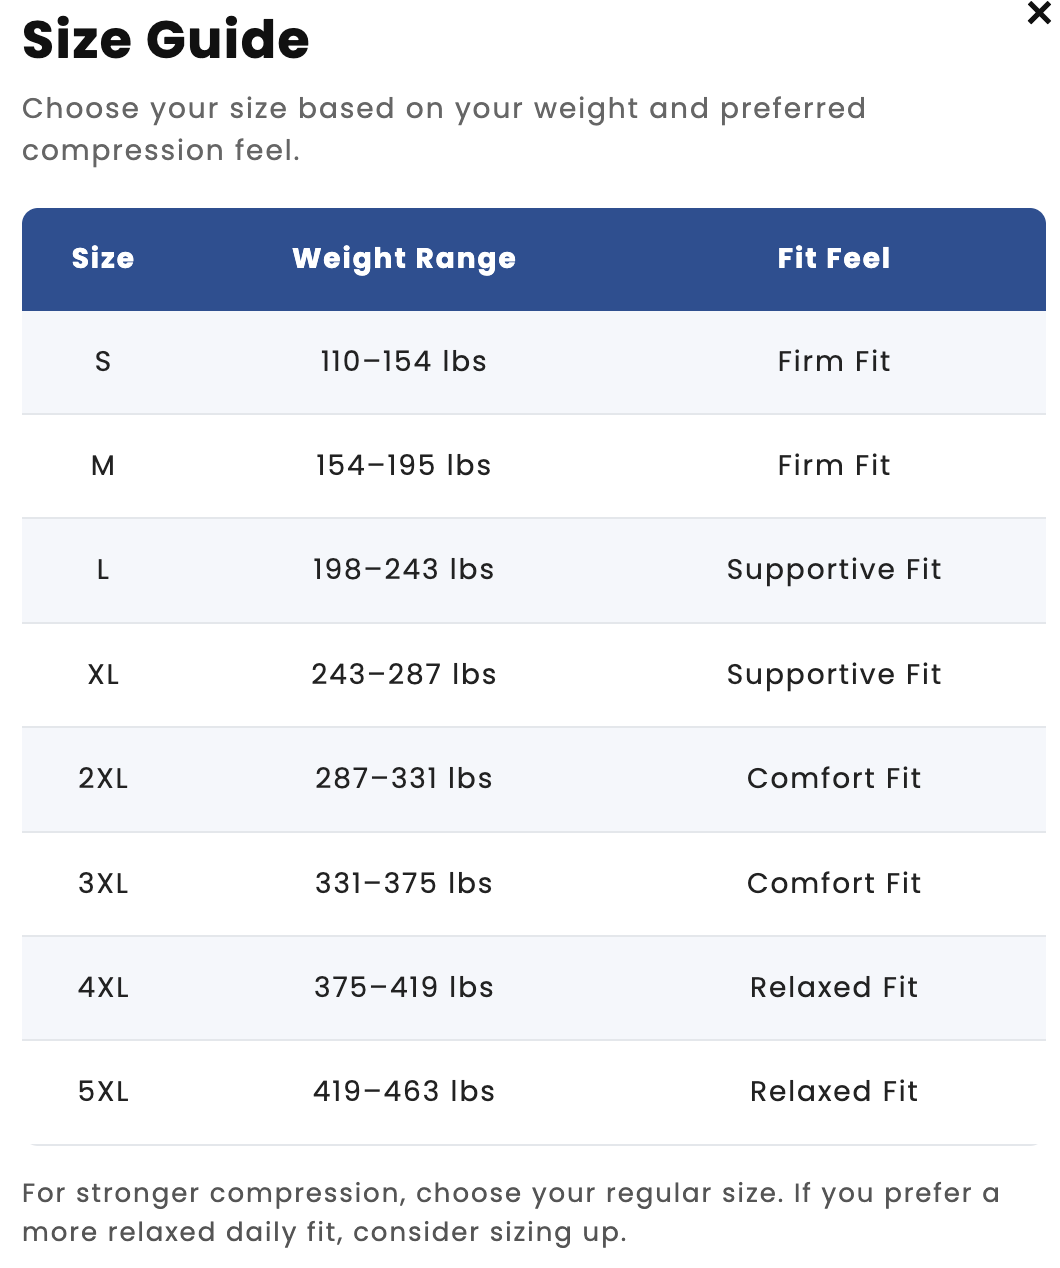Select the 3XL size cell

(103, 883)
